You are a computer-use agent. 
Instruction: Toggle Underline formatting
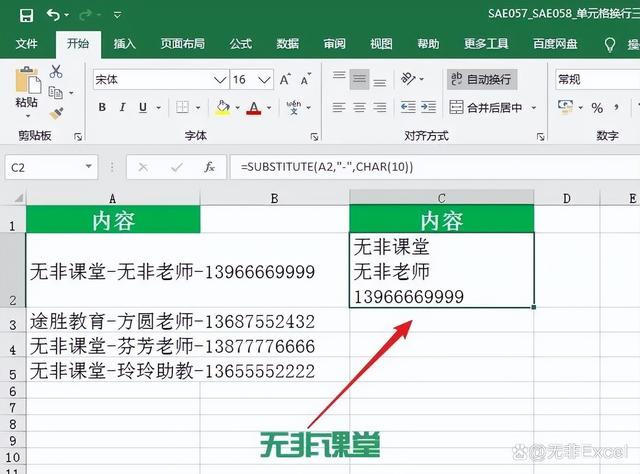[x=143, y=107]
